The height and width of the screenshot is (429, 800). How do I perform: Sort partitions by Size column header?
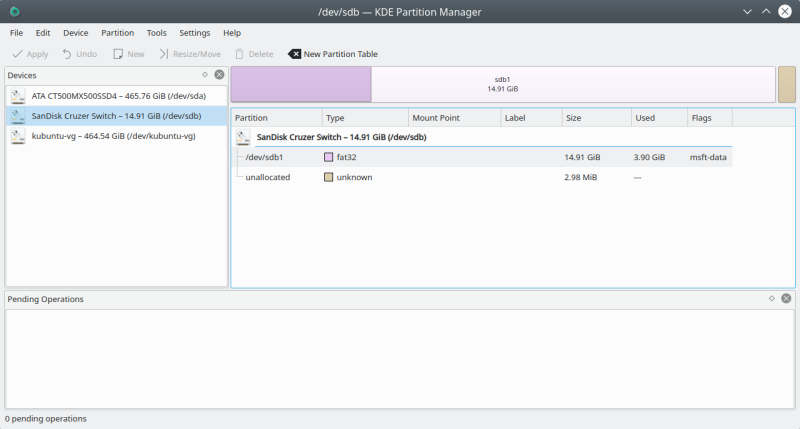pyautogui.click(x=596, y=118)
